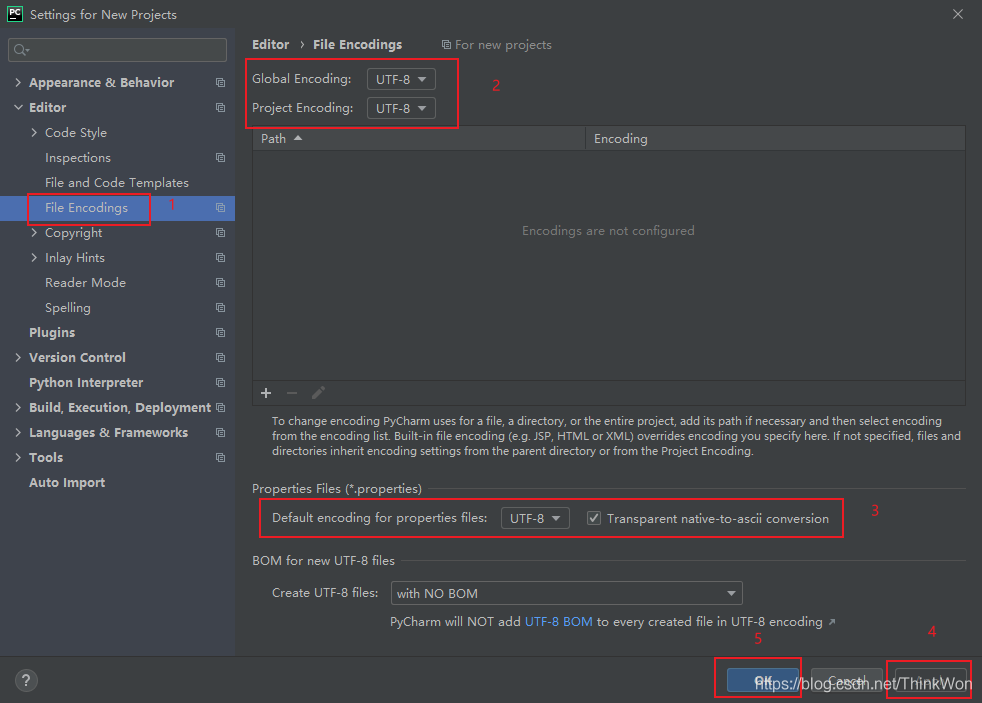The height and width of the screenshot is (703, 982).
Task: Open help with the question mark button
Action: point(26,680)
